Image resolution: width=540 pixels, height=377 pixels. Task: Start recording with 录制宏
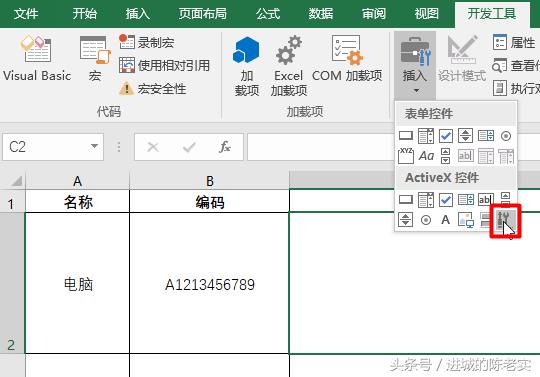point(147,42)
